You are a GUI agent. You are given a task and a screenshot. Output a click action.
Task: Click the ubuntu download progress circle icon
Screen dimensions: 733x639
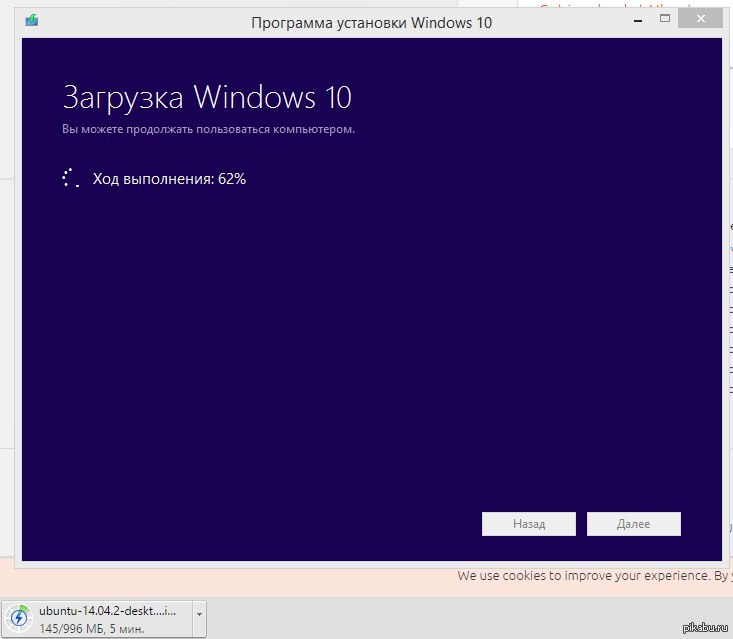point(19,618)
